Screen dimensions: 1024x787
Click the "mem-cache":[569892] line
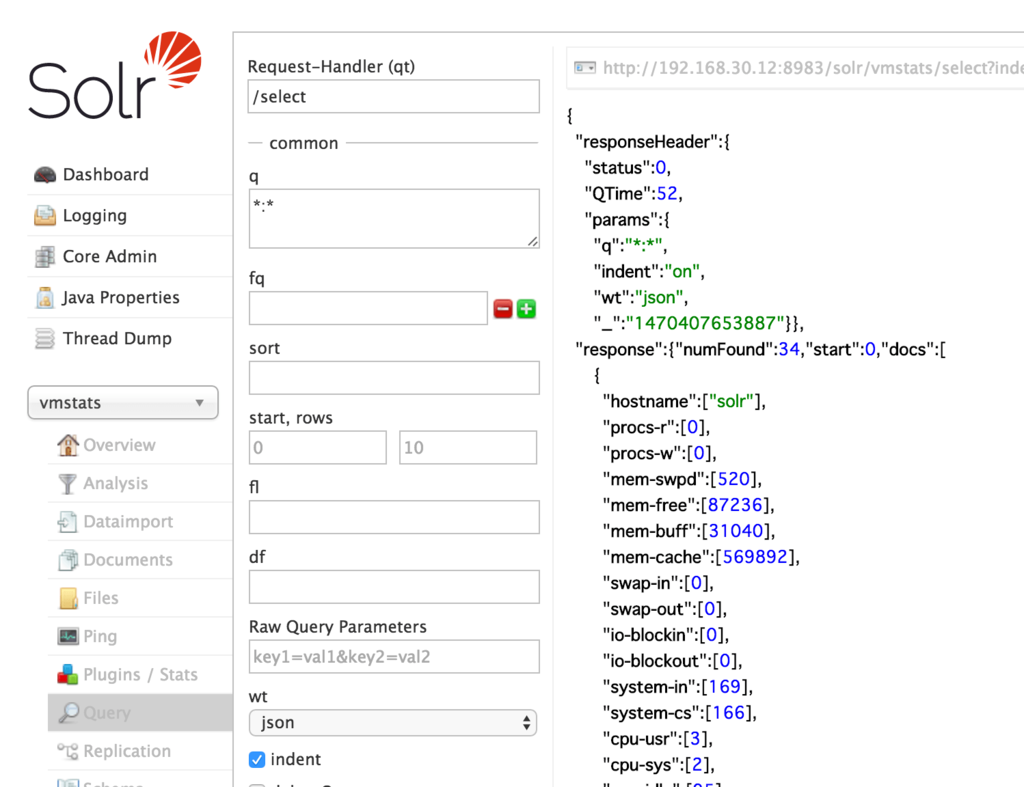pyautogui.click(x=701, y=557)
